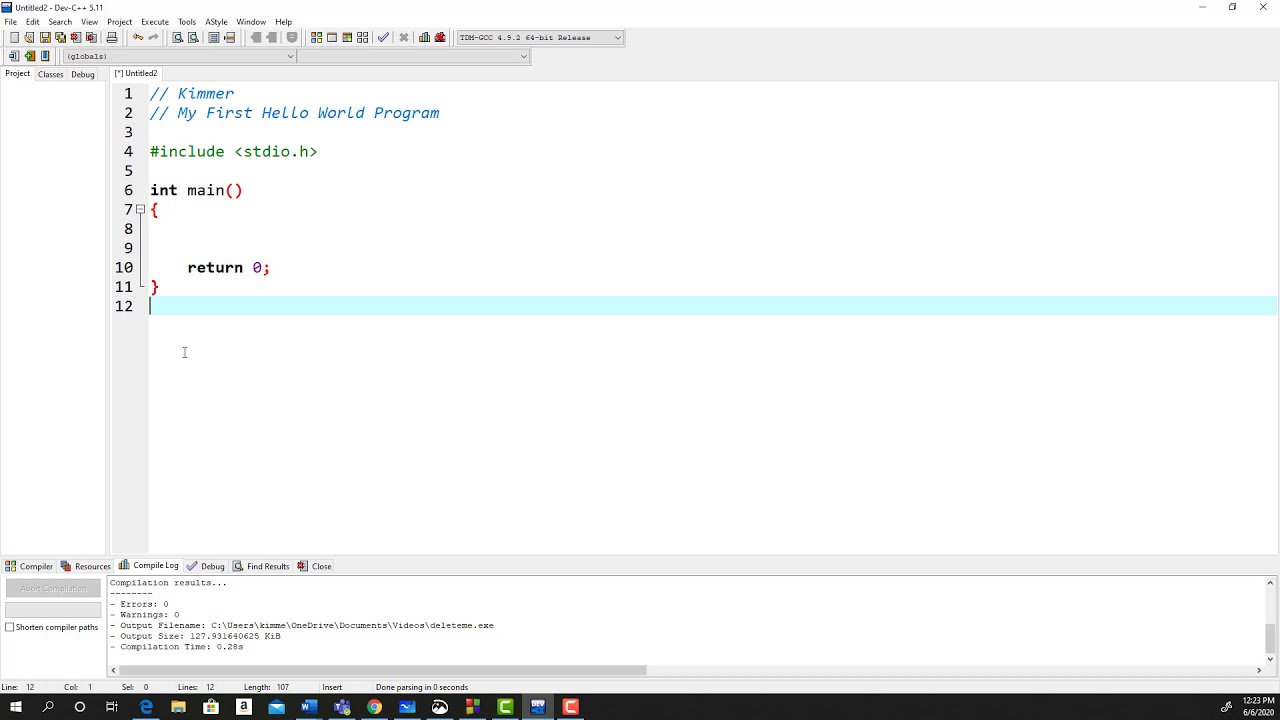Click the compile log vertical scrollbar thumb
The image size is (1280, 720).
pyautogui.click(x=1270, y=637)
